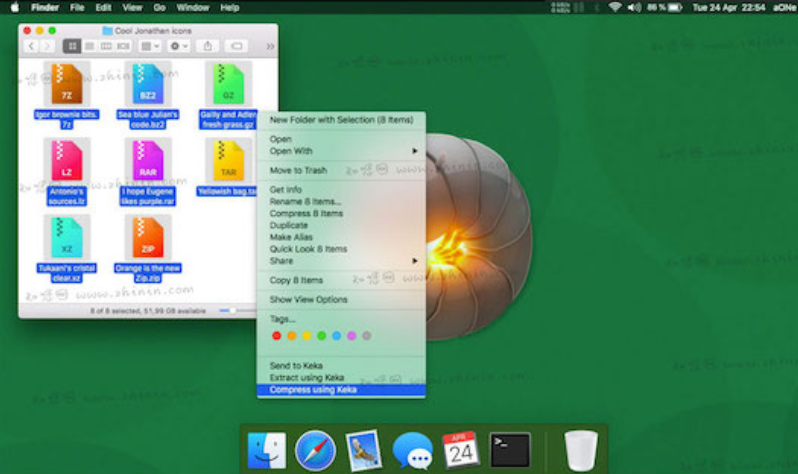798x474 pixels.
Task: Select the 7Z archive file icon
Action: 67,84
